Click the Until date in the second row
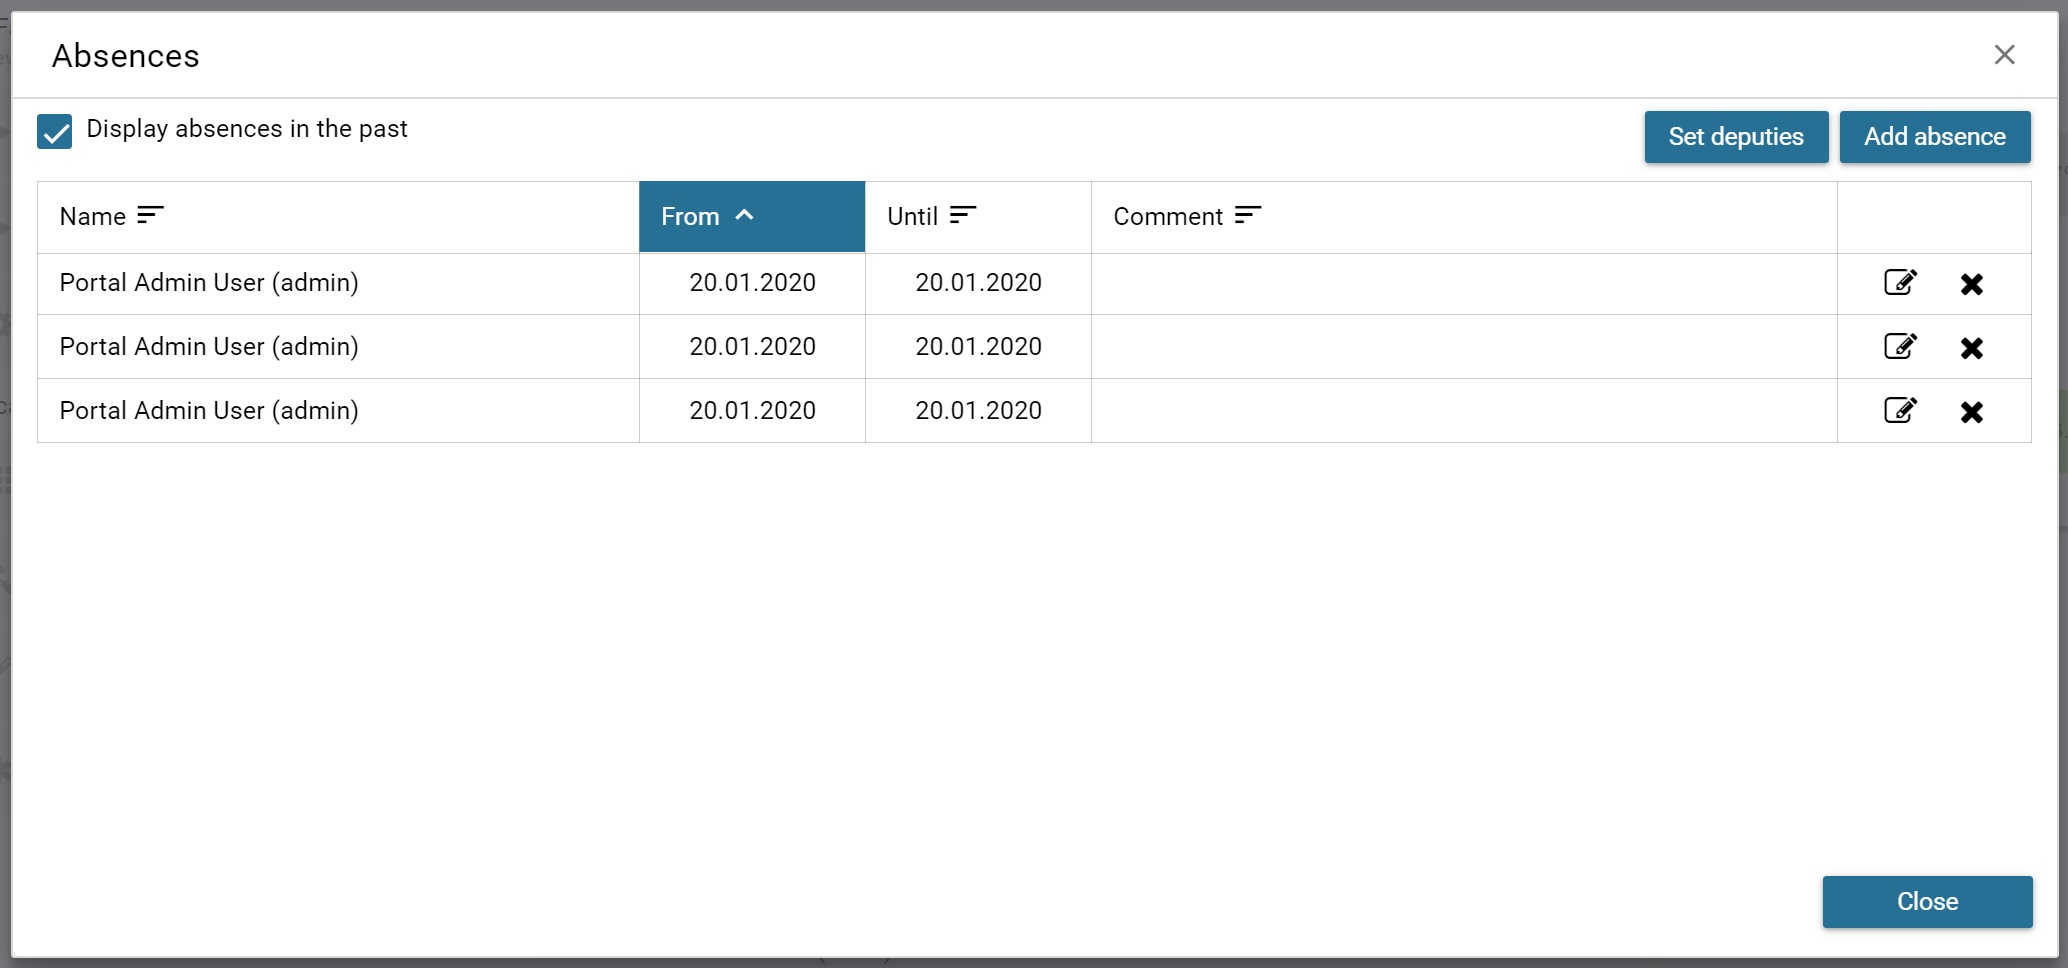 pos(978,347)
